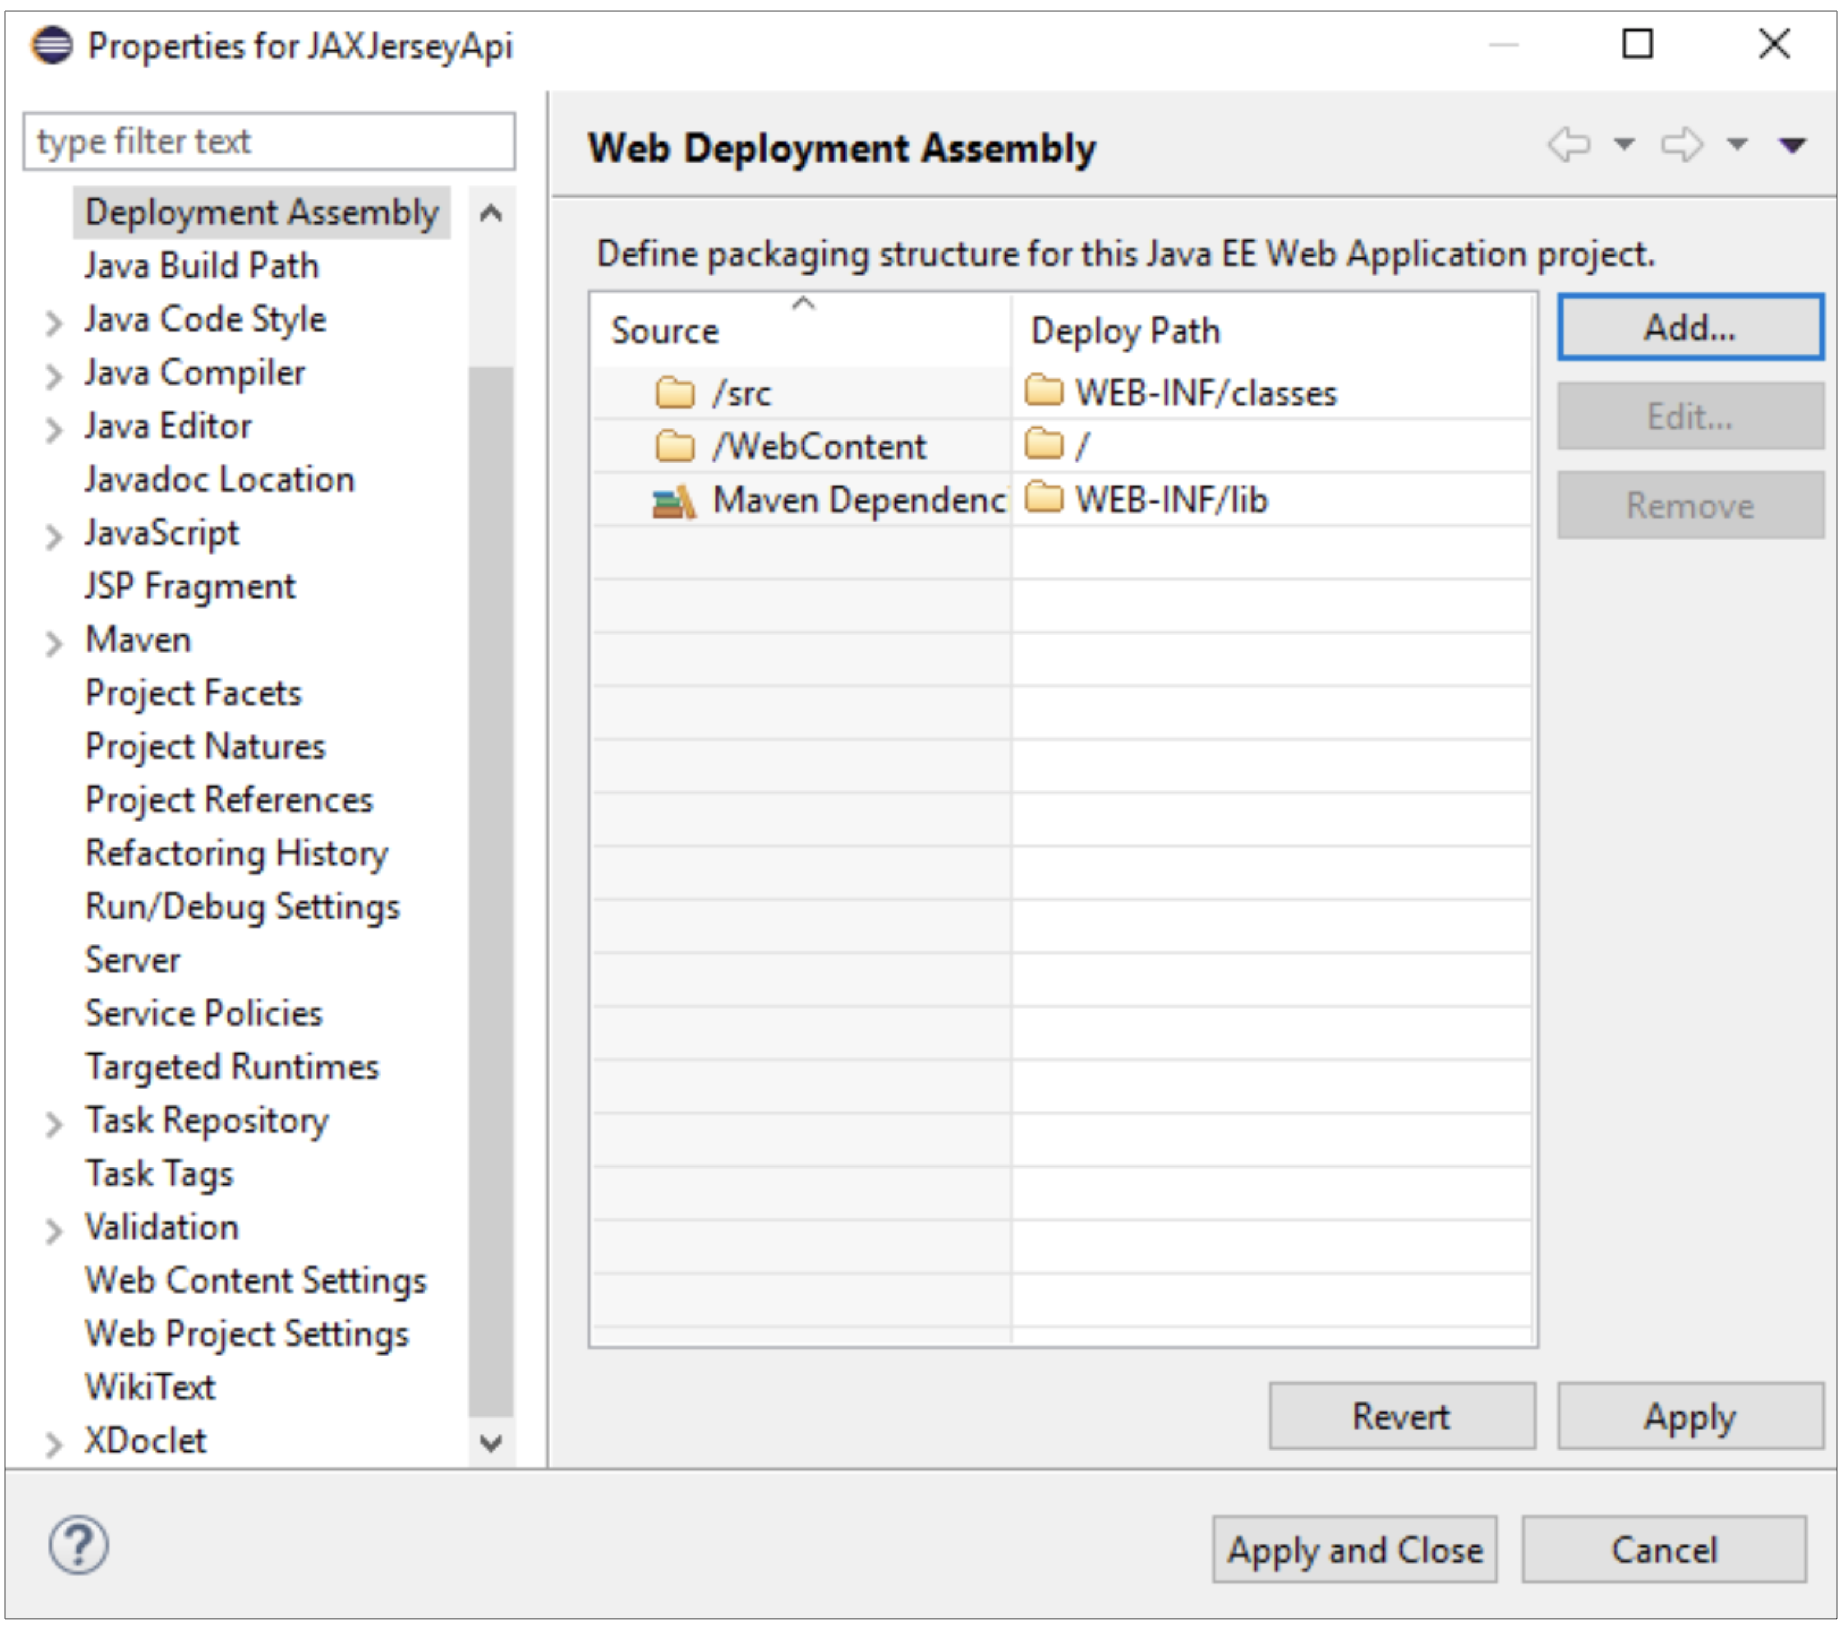The width and height of the screenshot is (1847, 1627).
Task: Click the Maven Dependencies library icon
Action: (676, 502)
